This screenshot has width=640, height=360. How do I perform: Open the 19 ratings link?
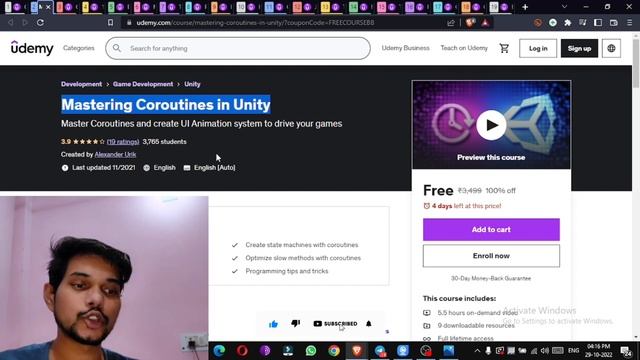pos(123,142)
